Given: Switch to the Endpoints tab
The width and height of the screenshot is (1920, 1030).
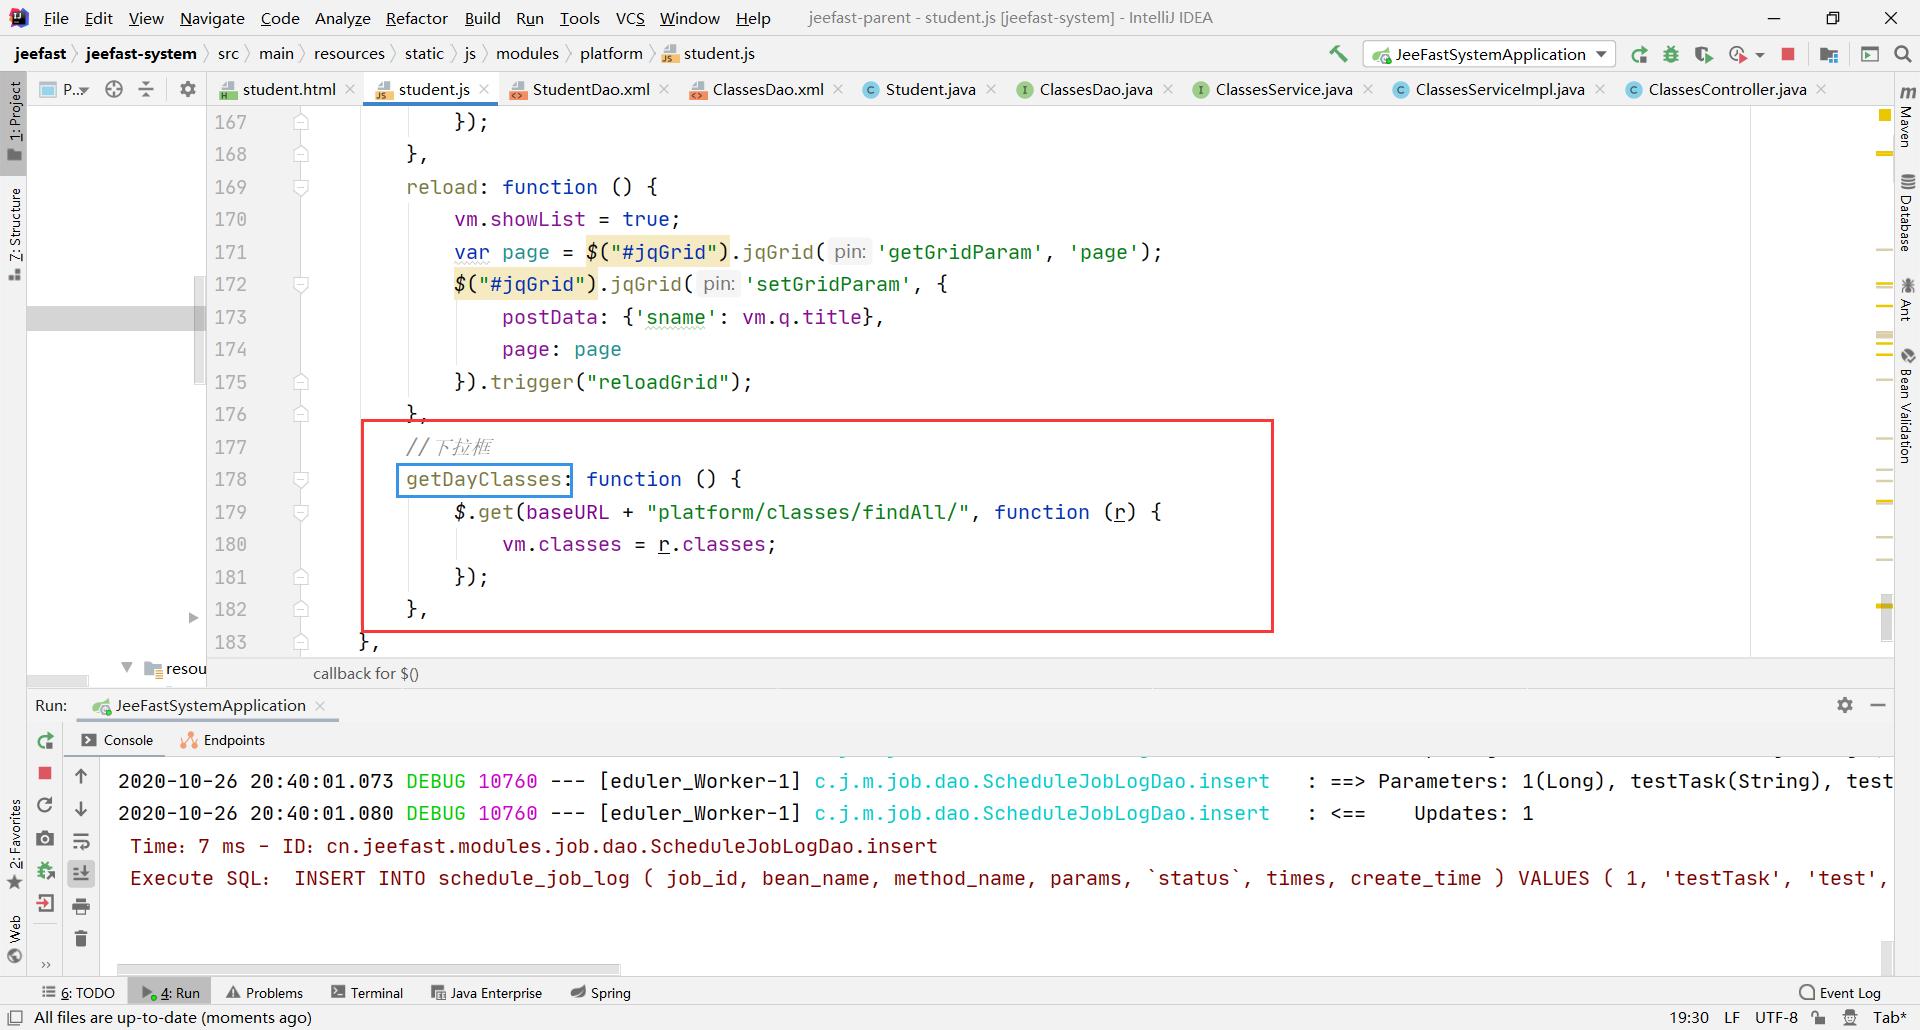Looking at the screenshot, I should [x=223, y=740].
